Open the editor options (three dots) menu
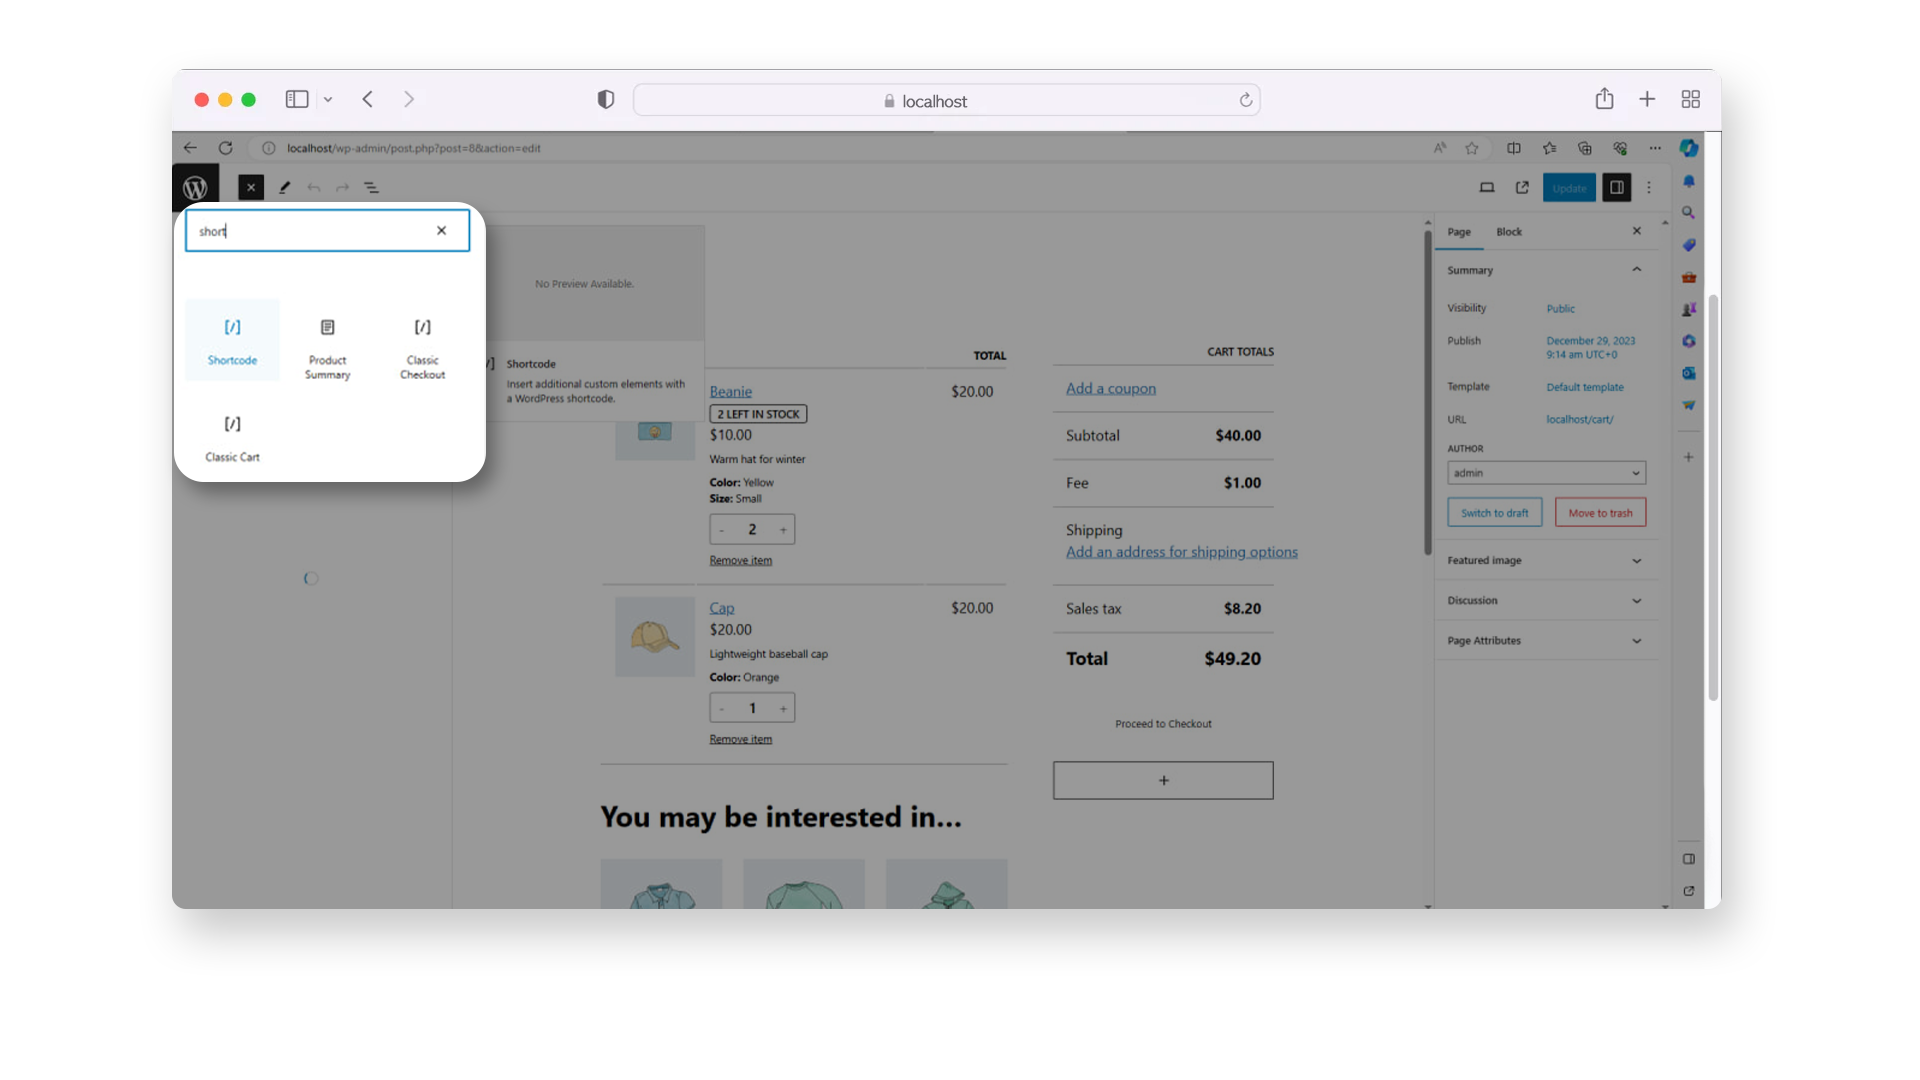This screenshot has width=1920, height=1080. point(1649,187)
